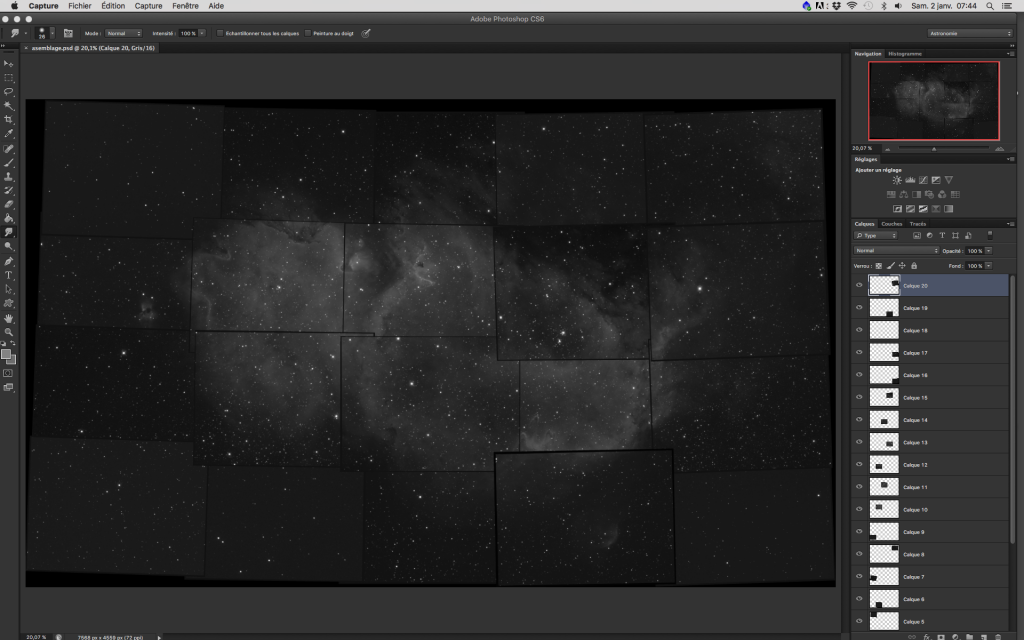
Task: Adjust the Navigator zoom slider
Action: point(934,149)
